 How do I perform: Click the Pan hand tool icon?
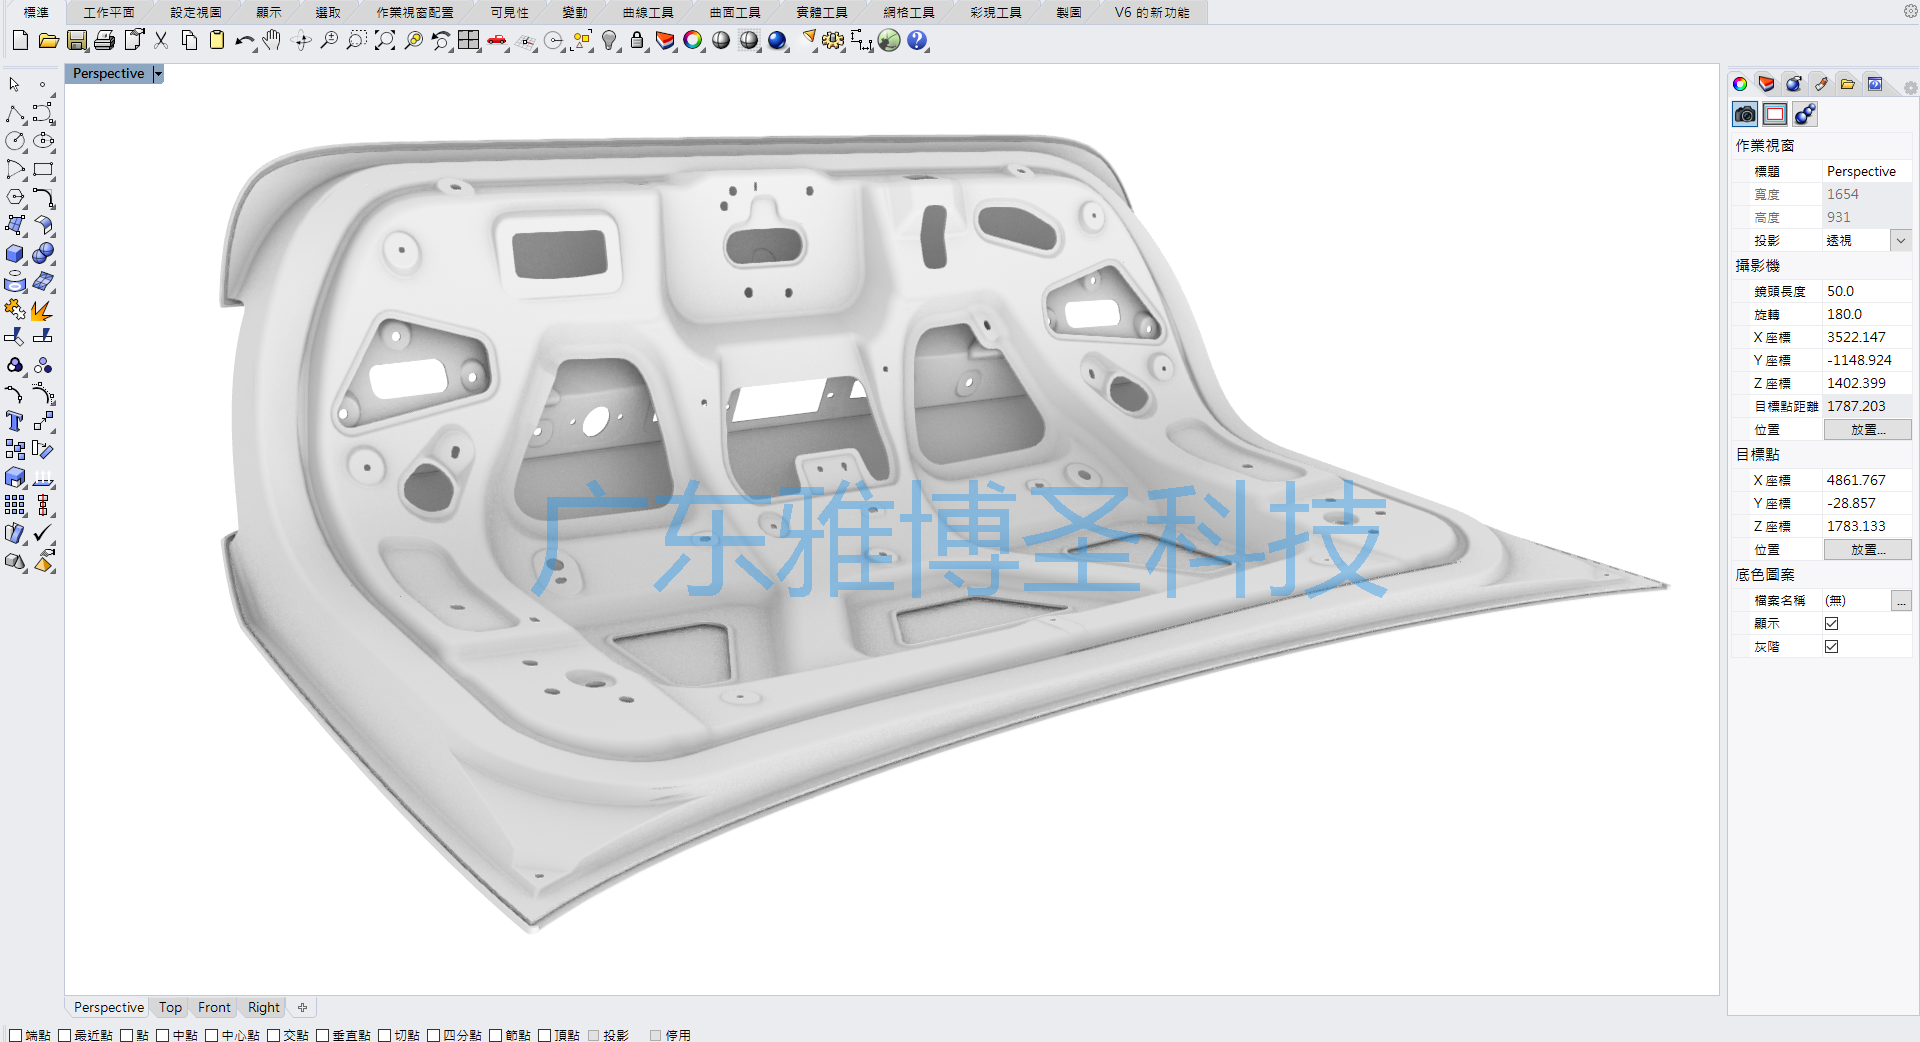pyautogui.click(x=272, y=41)
